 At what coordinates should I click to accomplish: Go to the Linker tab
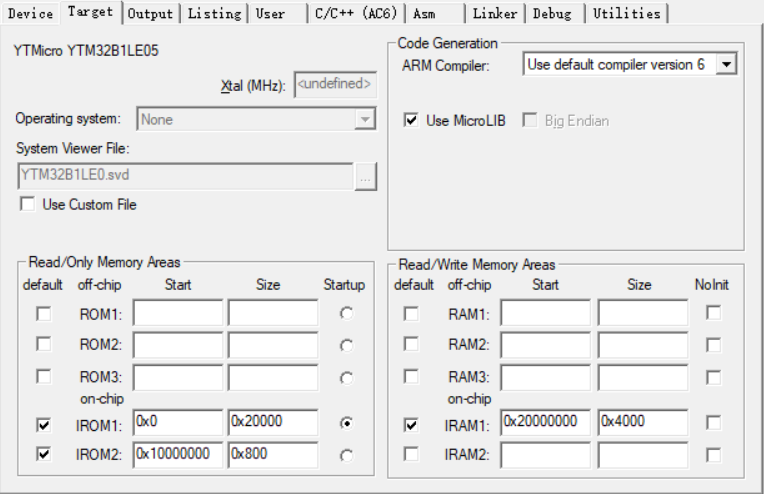(495, 13)
